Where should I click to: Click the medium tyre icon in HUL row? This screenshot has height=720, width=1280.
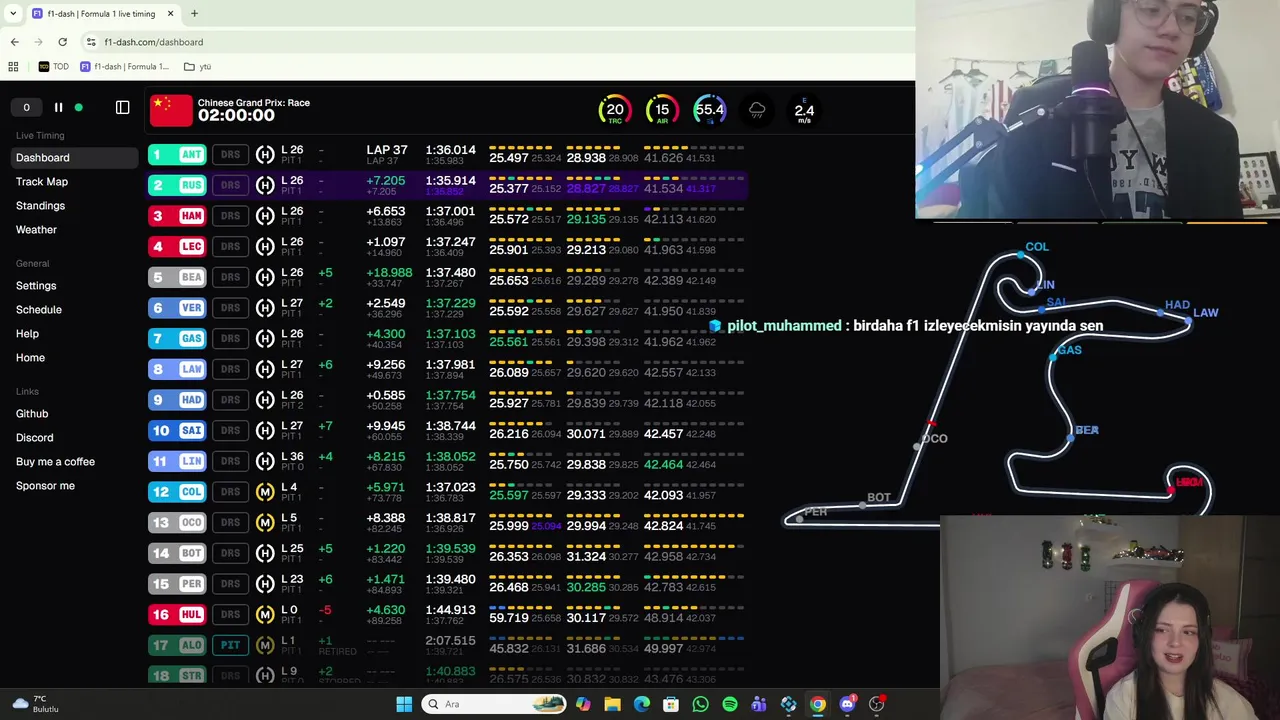265,614
